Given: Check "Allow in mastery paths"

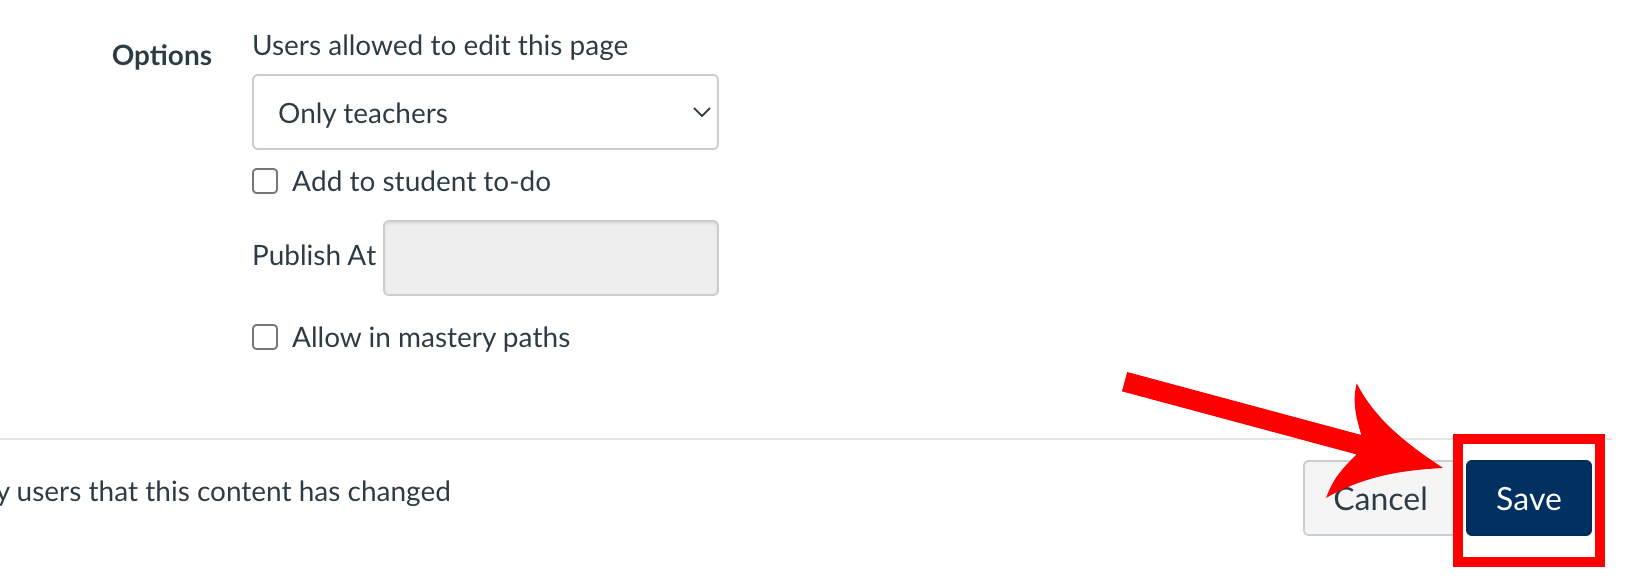Looking at the screenshot, I should coord(264,337).
